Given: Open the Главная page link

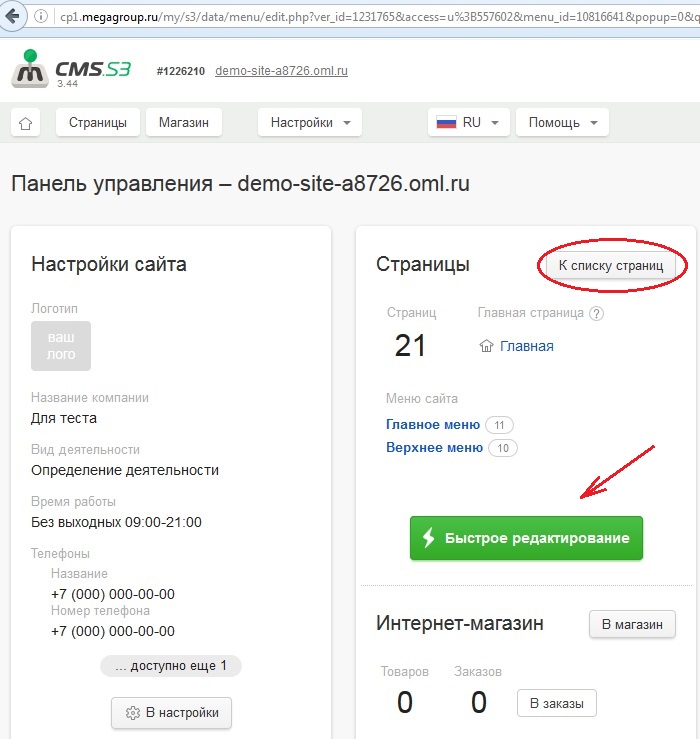Looking at the screenshot, I should click(527, 346).
